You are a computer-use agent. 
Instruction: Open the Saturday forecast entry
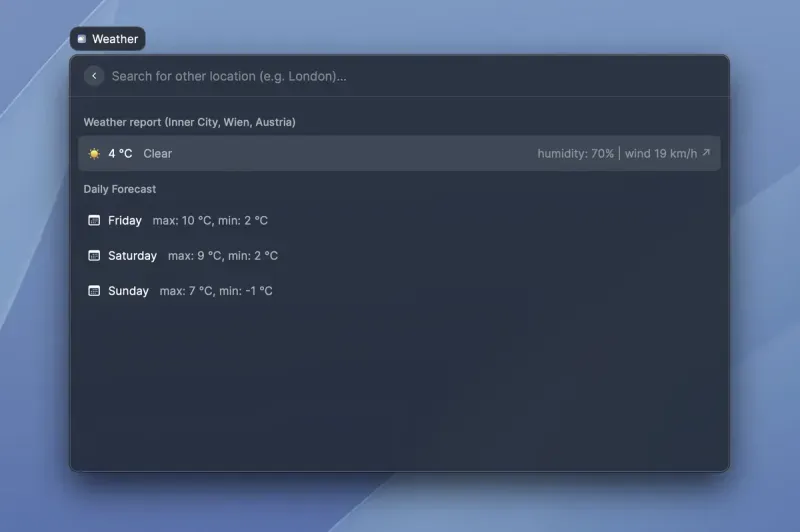coord(132,256)
